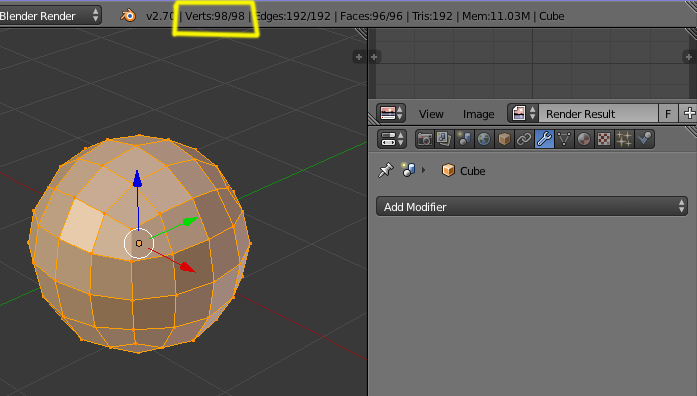
Task: Open the browse image dropdown icon
Action: 523,113
